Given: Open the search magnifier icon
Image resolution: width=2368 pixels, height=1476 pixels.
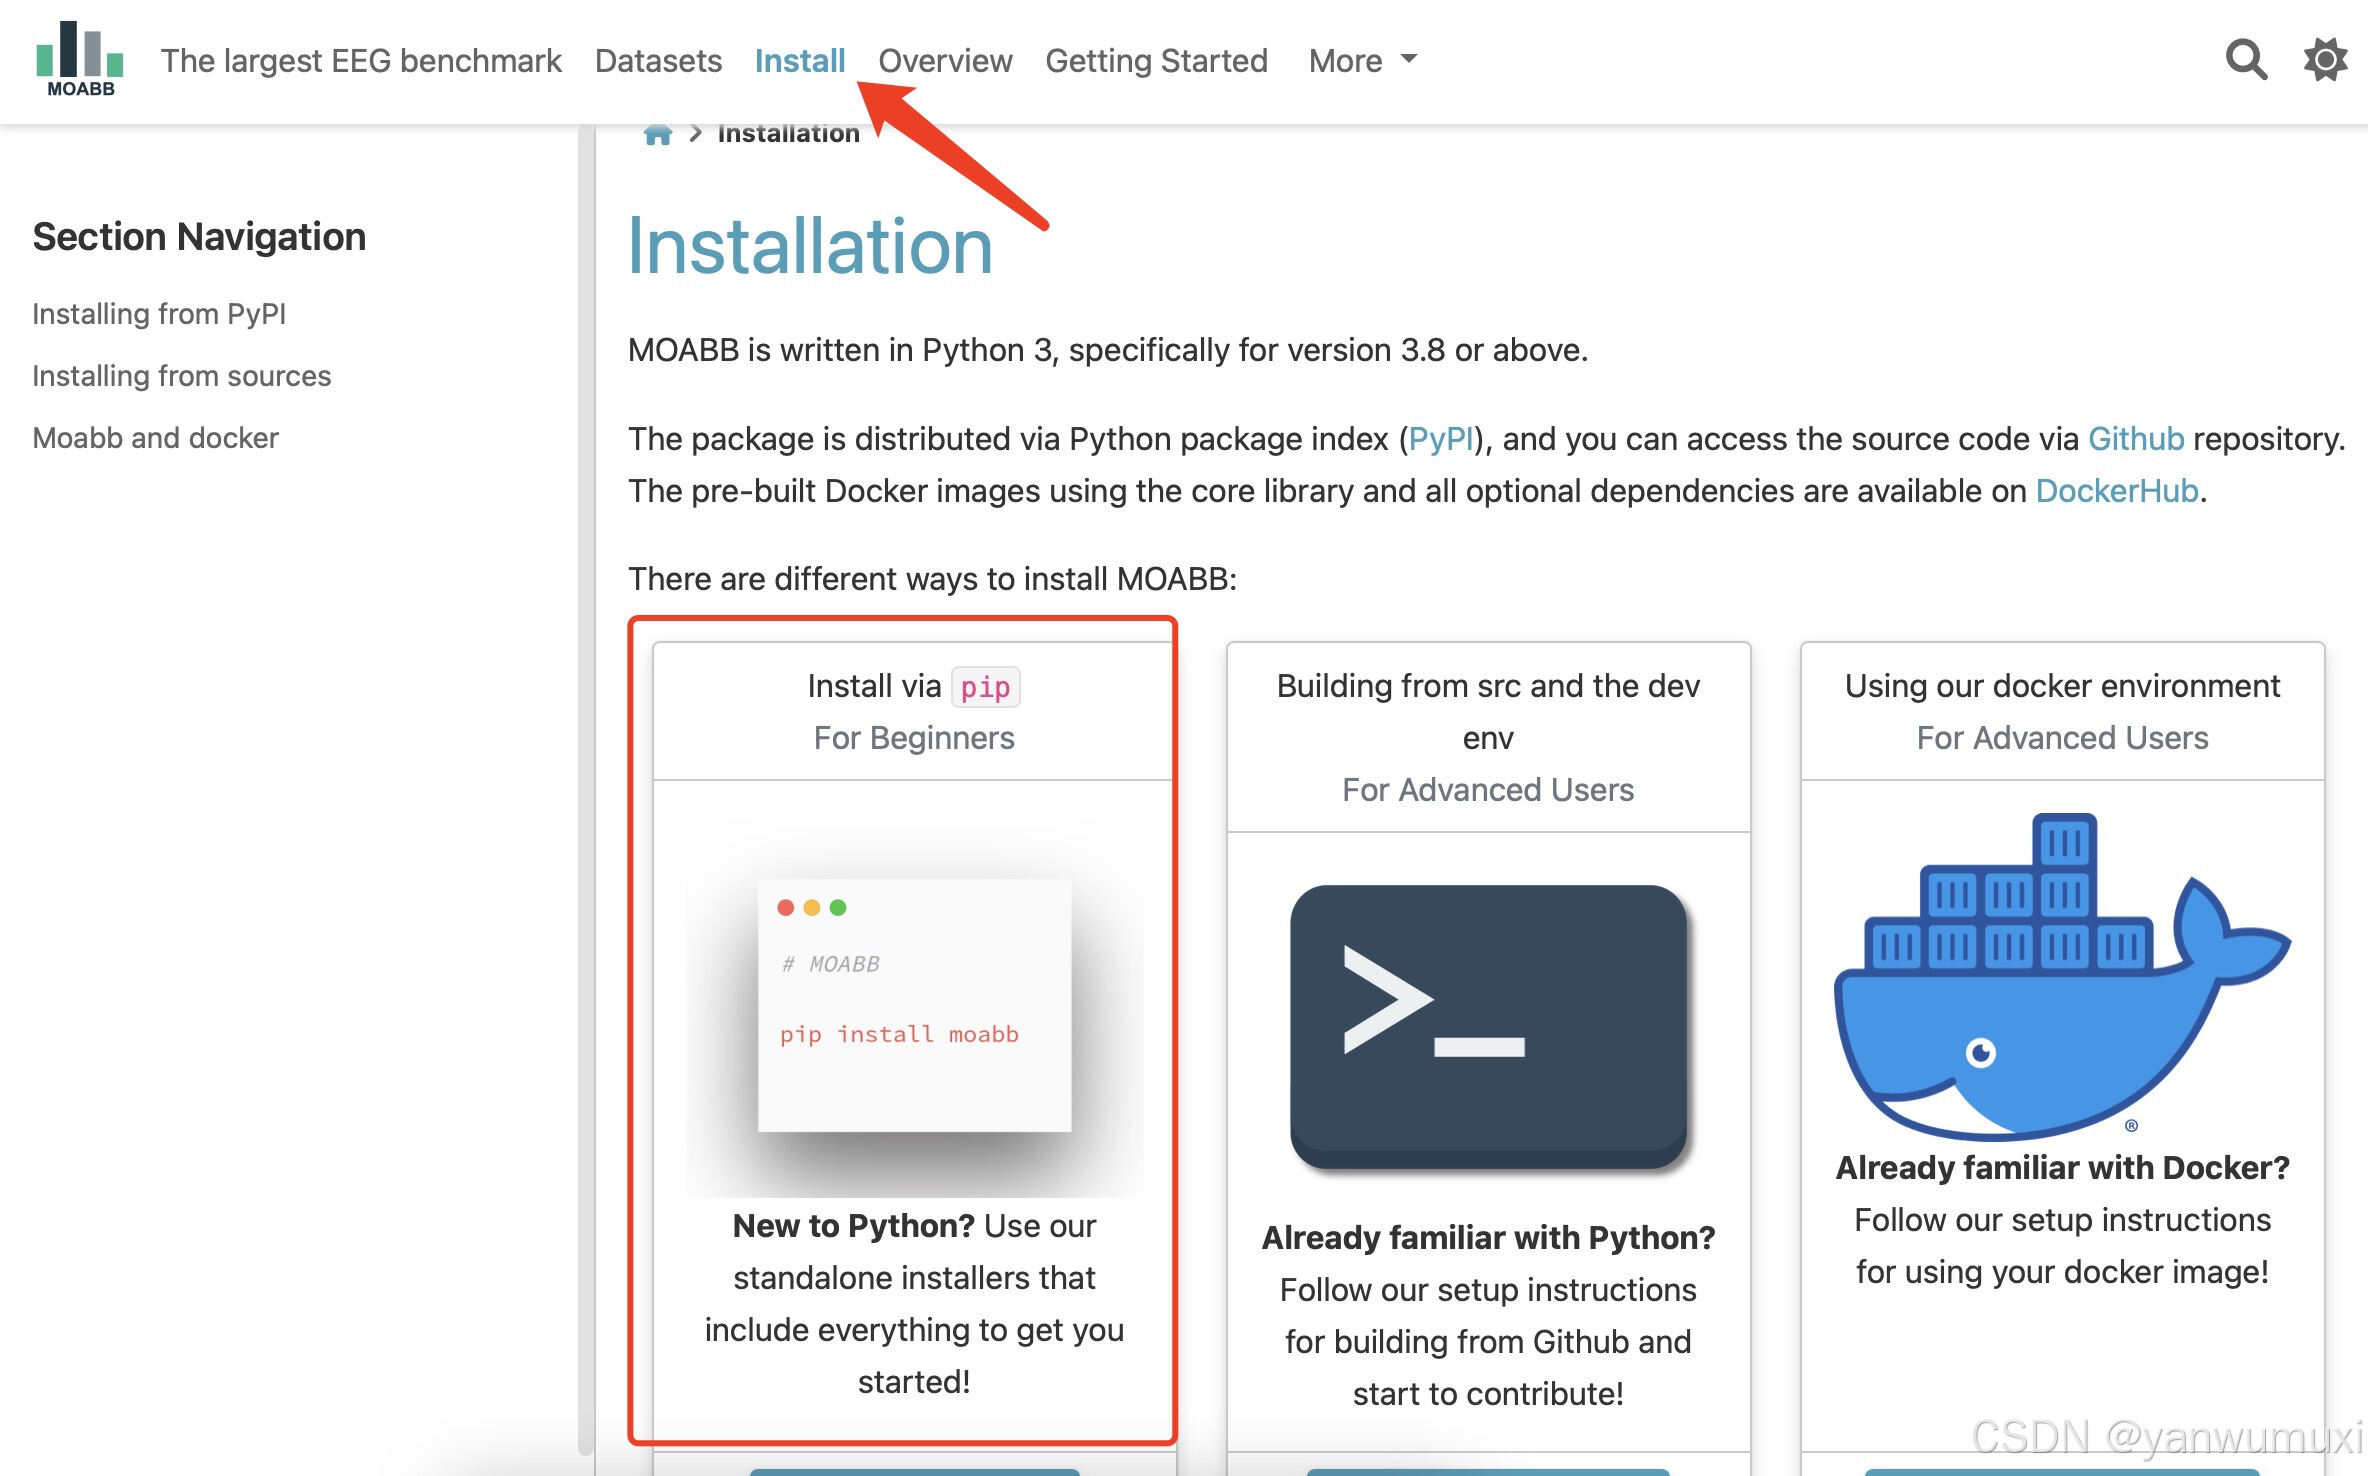Looking at the screenshot, I should pyautogui.click(x=2245, y=60).
